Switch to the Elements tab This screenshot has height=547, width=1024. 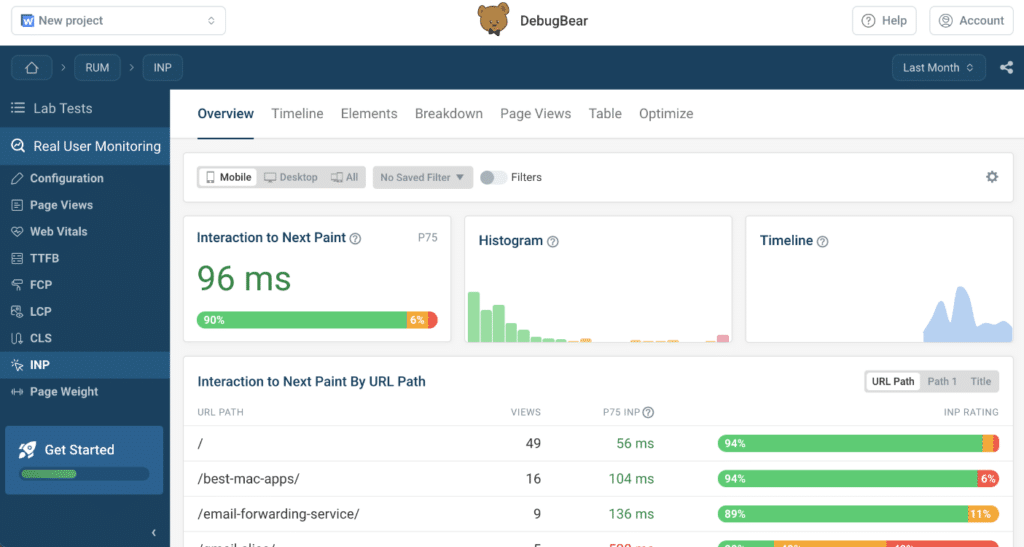[x=369, y=114]
